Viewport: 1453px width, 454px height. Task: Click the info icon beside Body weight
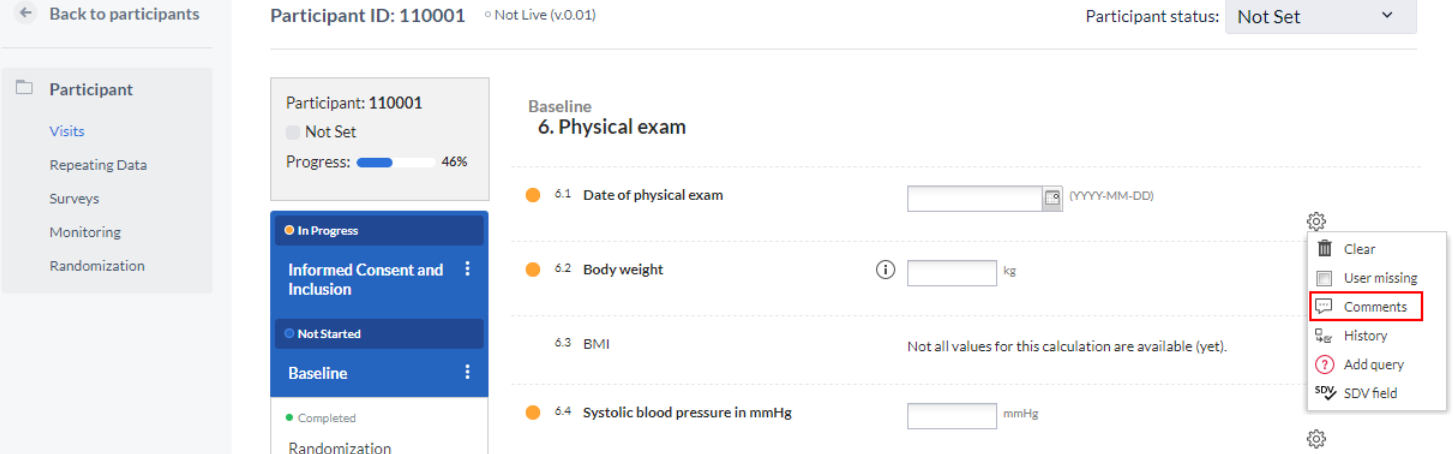885,269
